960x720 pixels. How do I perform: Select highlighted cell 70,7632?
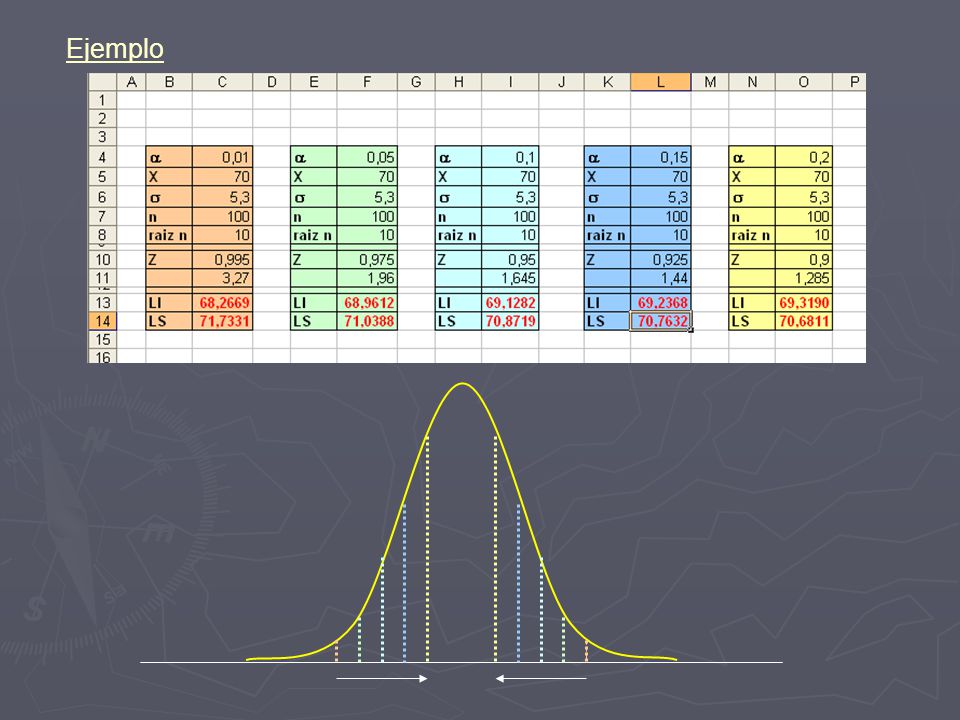(x=661, y=321)
